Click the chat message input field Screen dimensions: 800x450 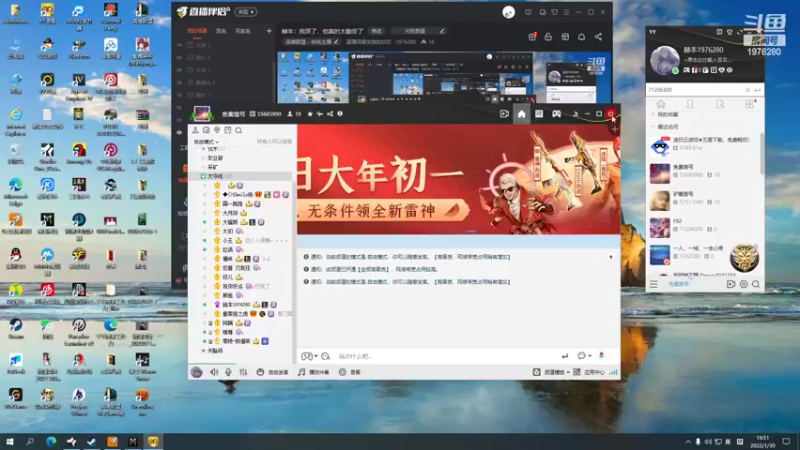[x=446, y=356]
